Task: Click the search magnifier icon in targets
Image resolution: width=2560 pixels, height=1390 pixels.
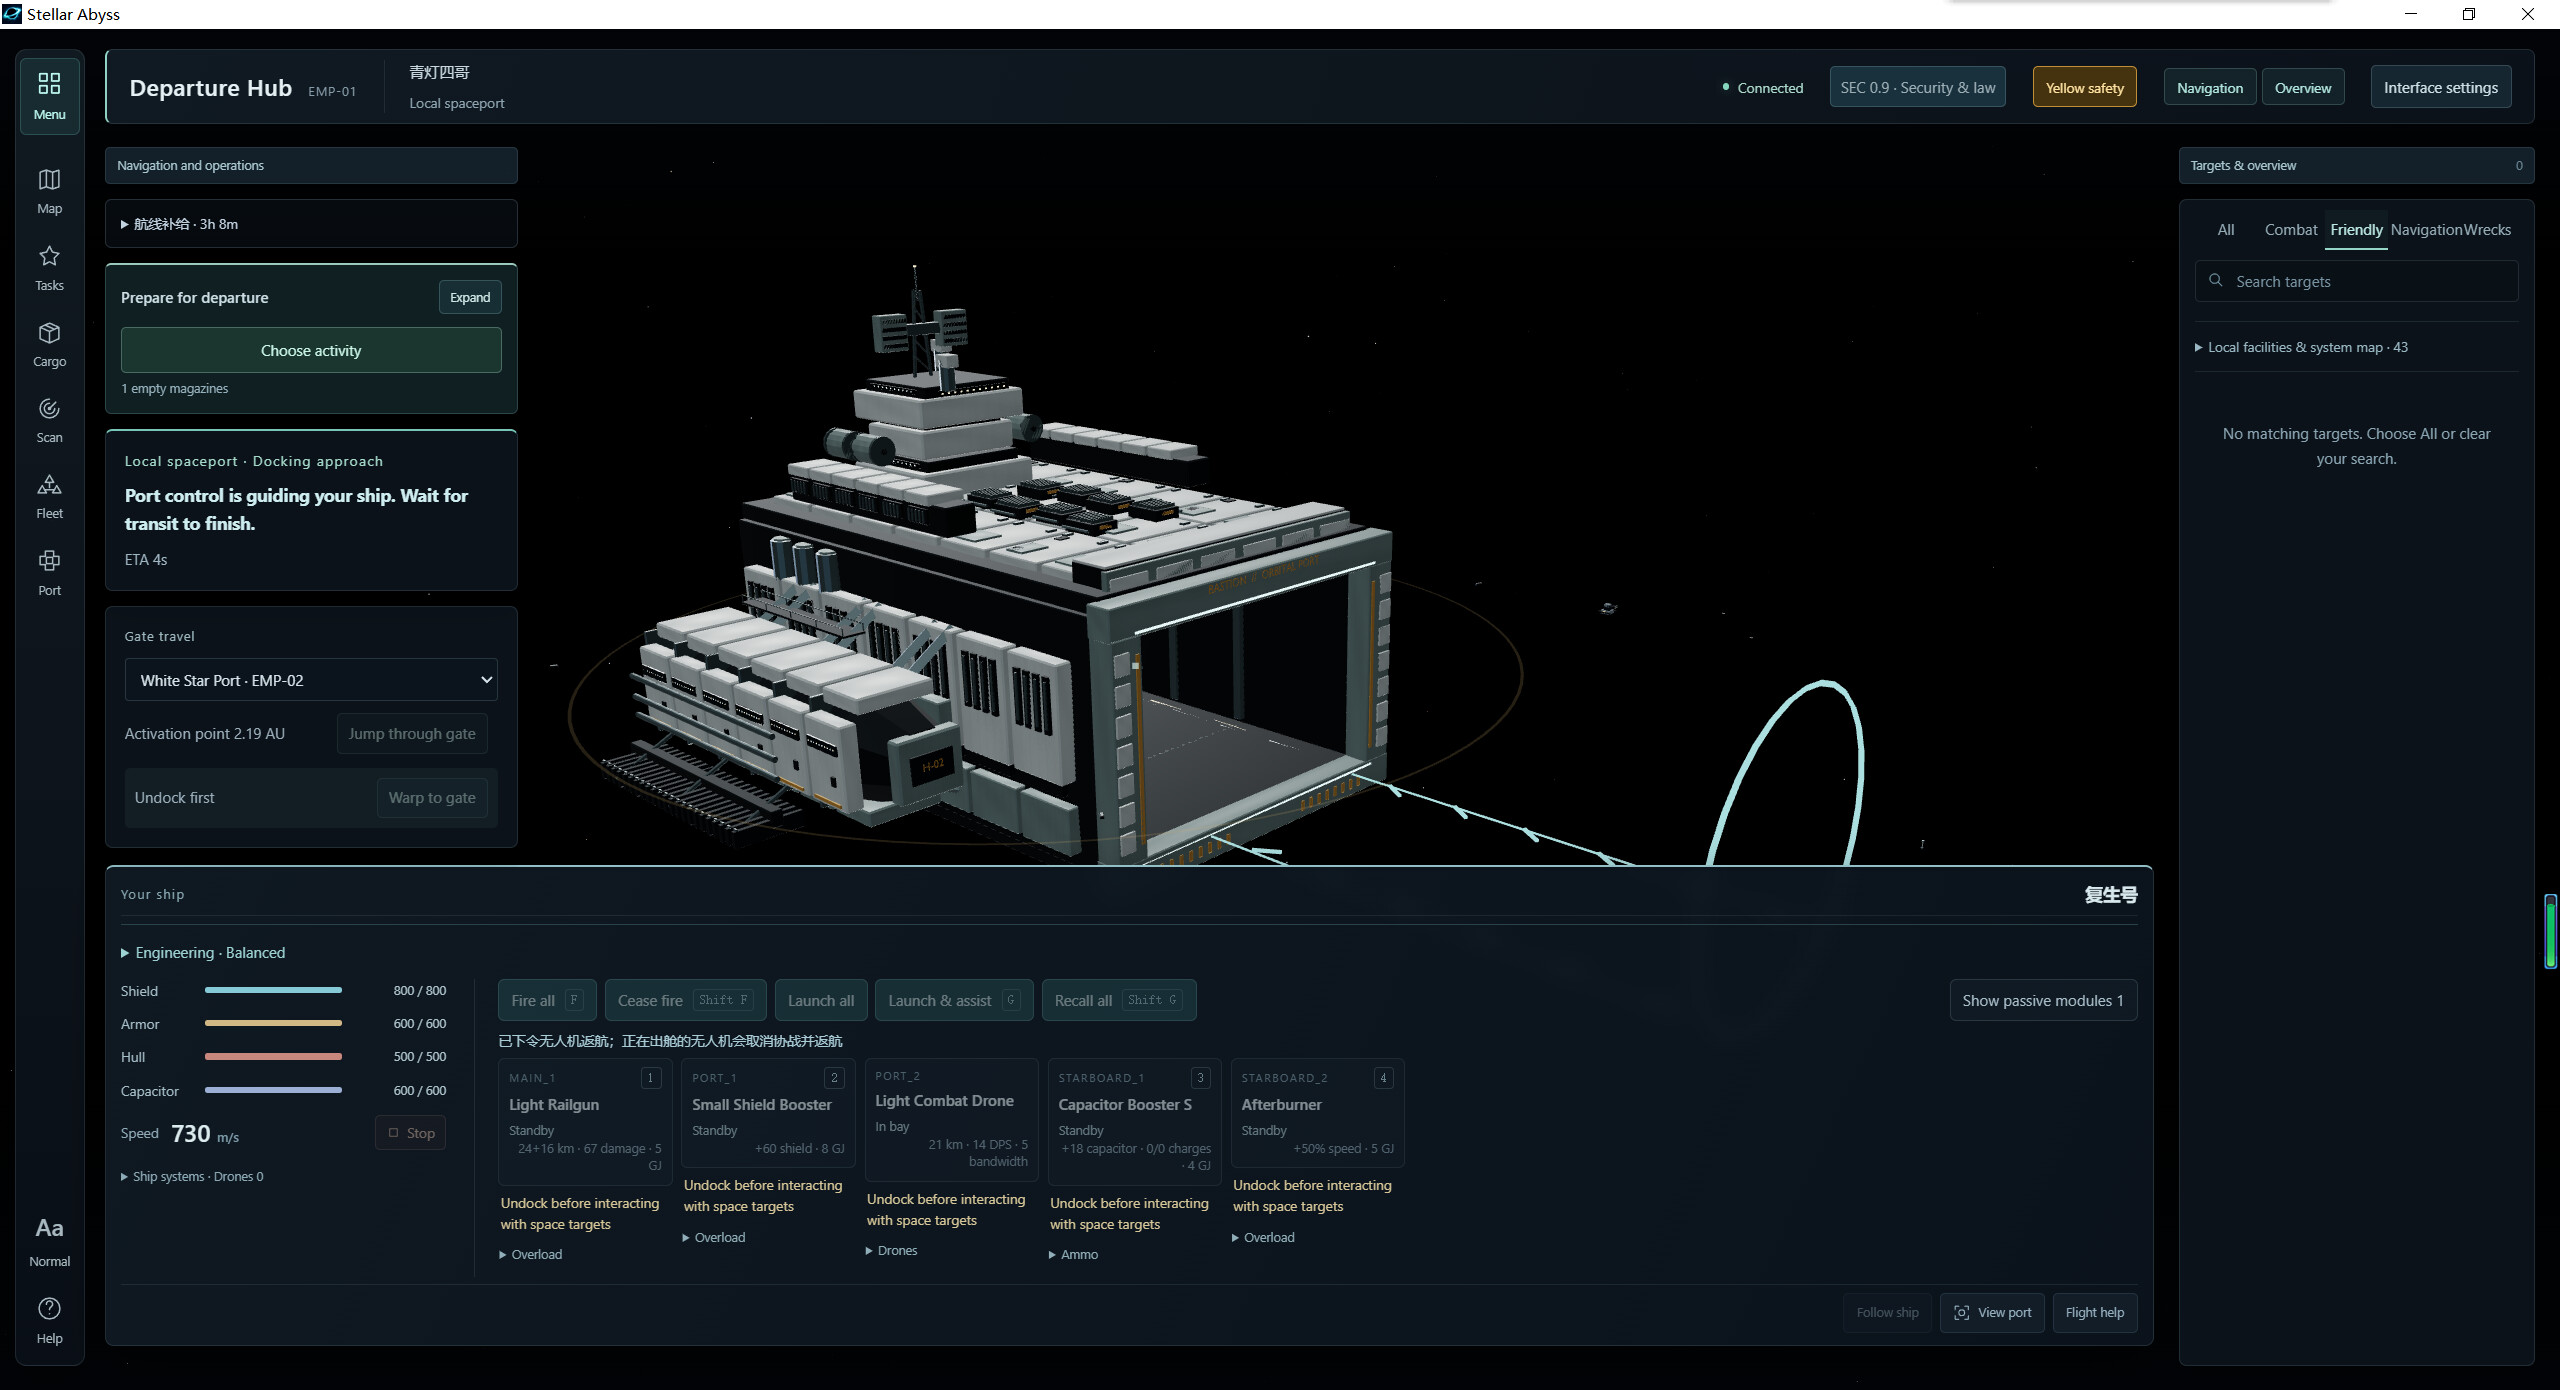Action: 2216,281
